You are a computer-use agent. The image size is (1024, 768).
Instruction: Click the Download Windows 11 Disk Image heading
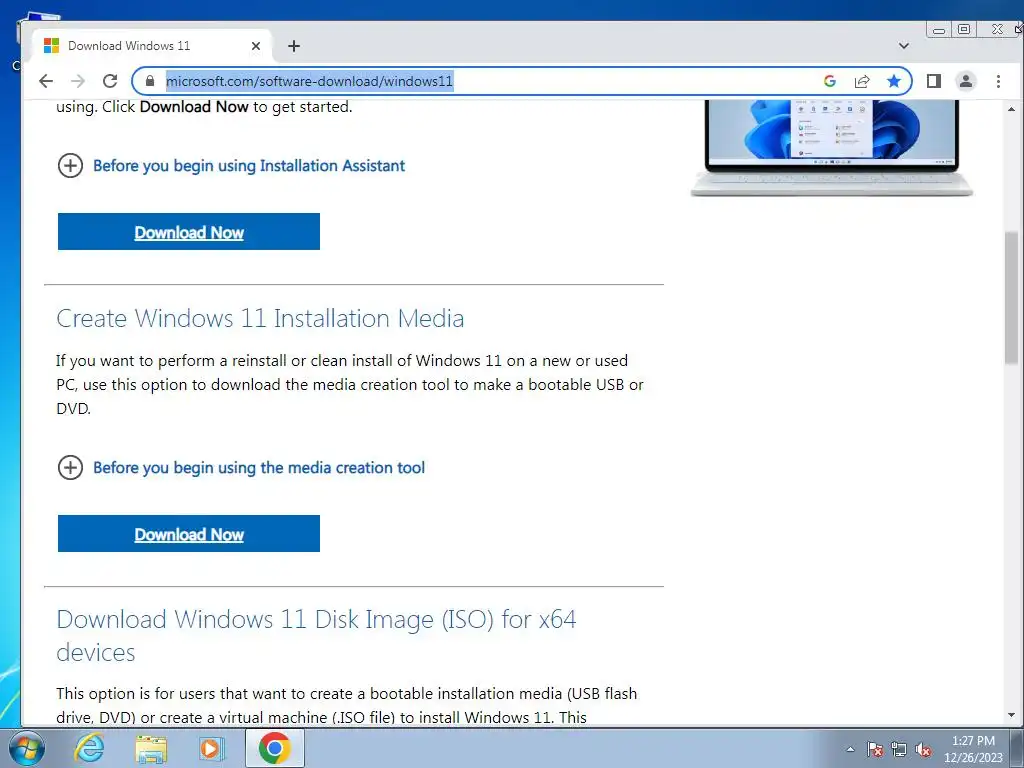316,635
